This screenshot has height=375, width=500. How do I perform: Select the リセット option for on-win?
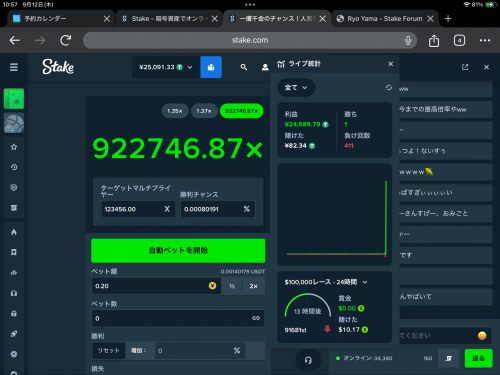pyautogui.click(x=108, y=351)
